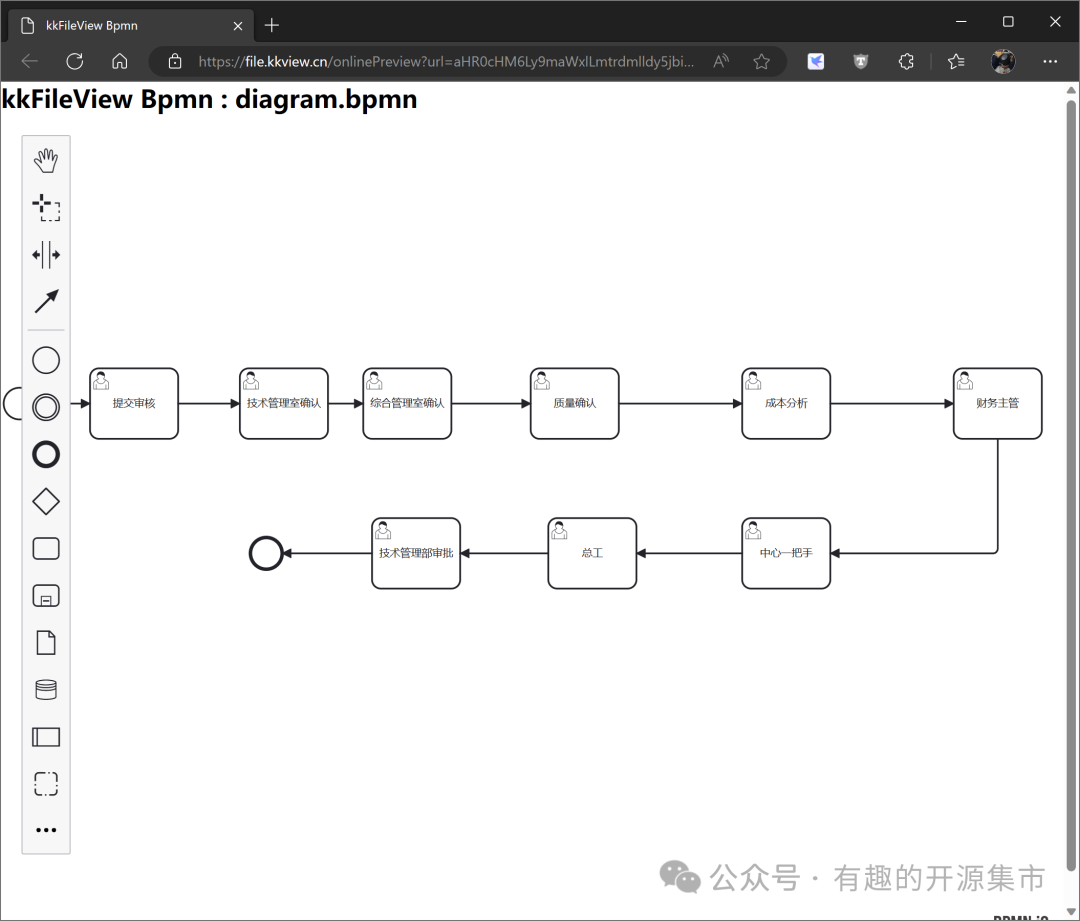Create a data store reference from the palette
The height and width of the screenshot is (921, 1080).
pyautogui.click(x=46, y=690)
